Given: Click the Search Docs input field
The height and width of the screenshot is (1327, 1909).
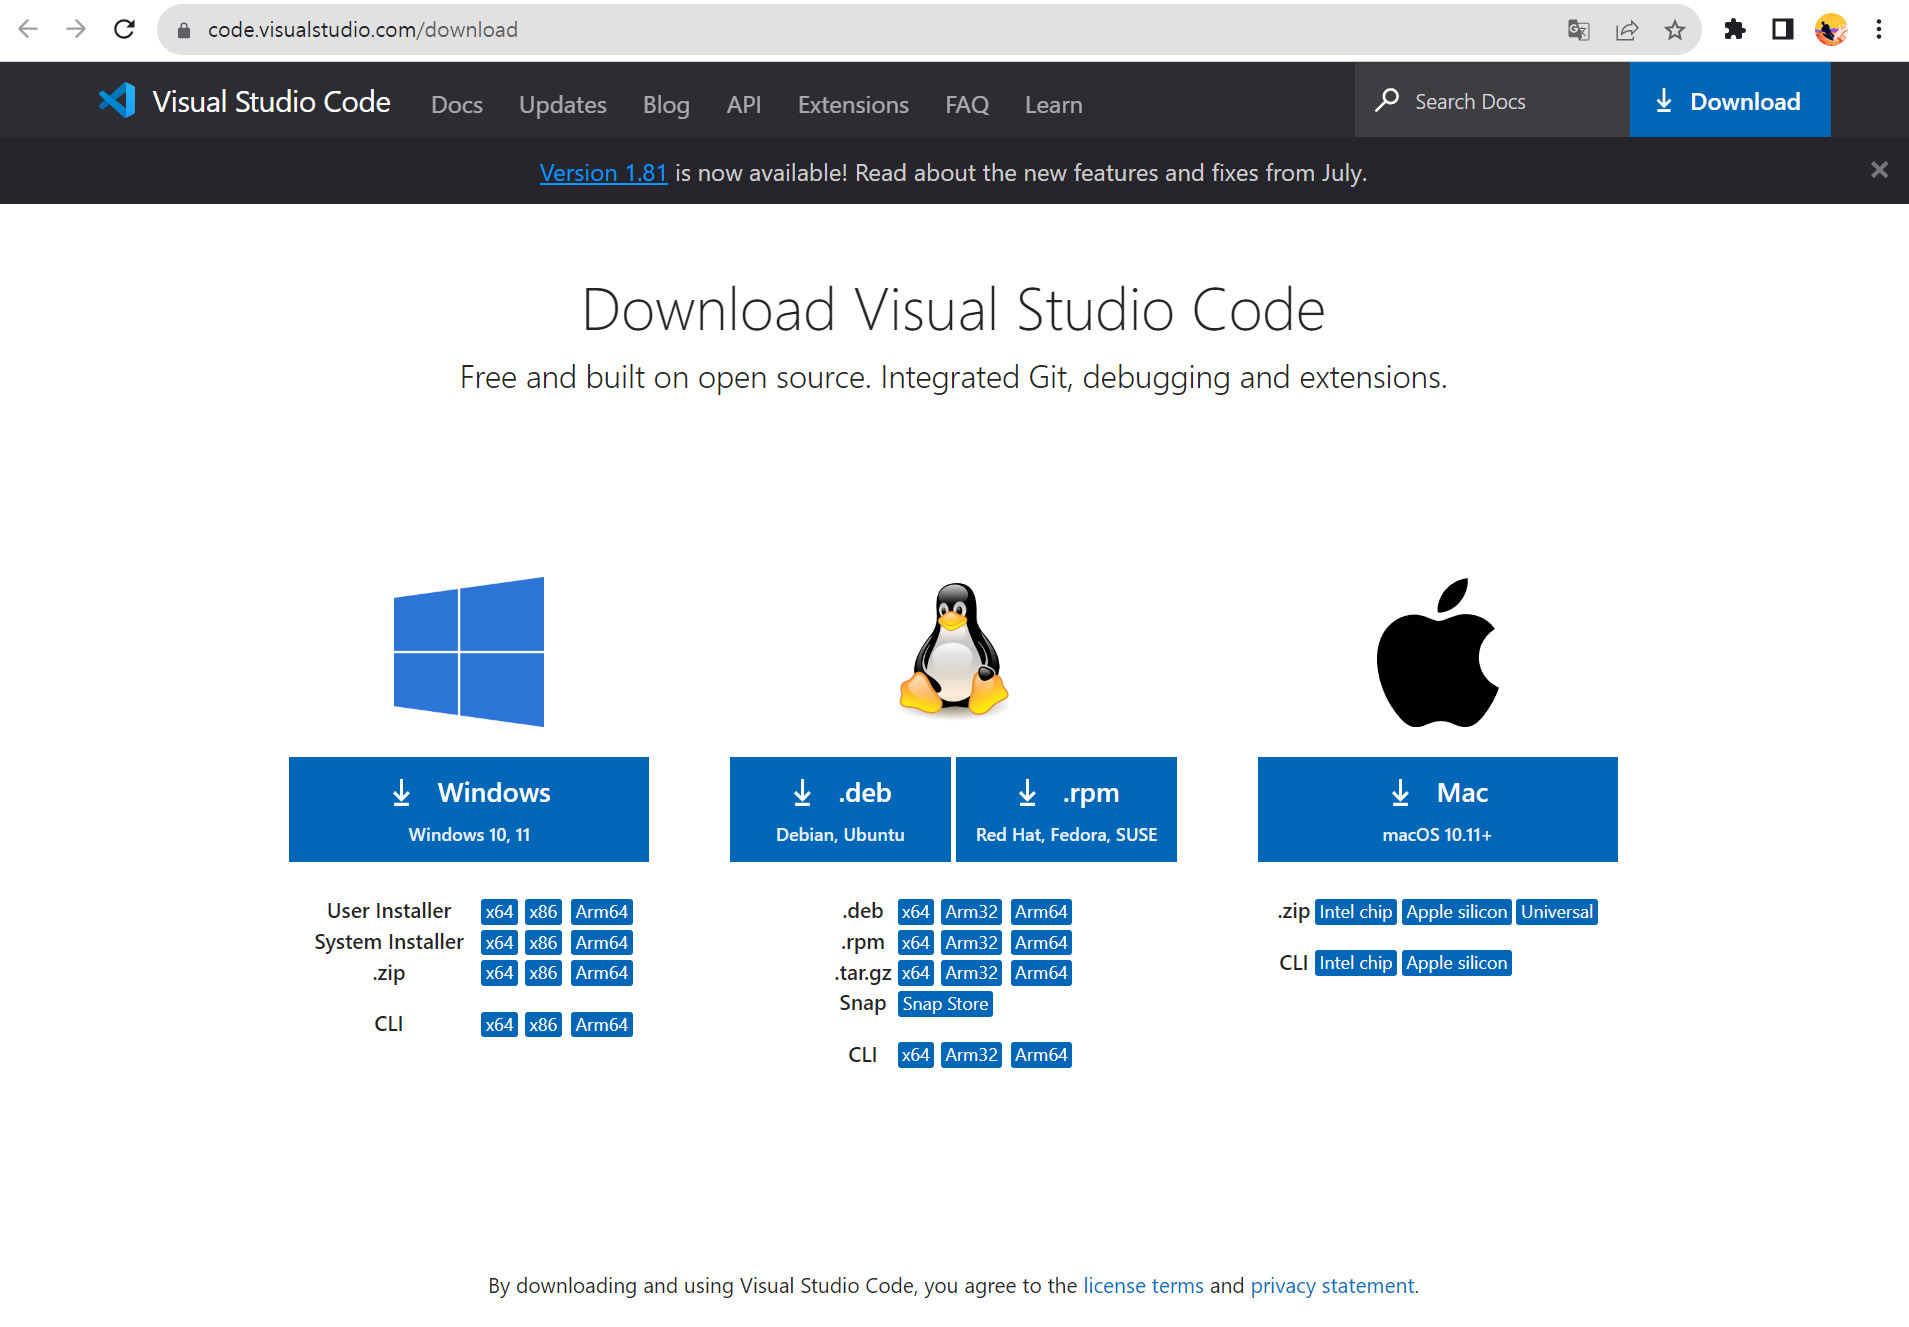Looking at the screenshot, I should pyautogui.click(x=1492, y=100).
